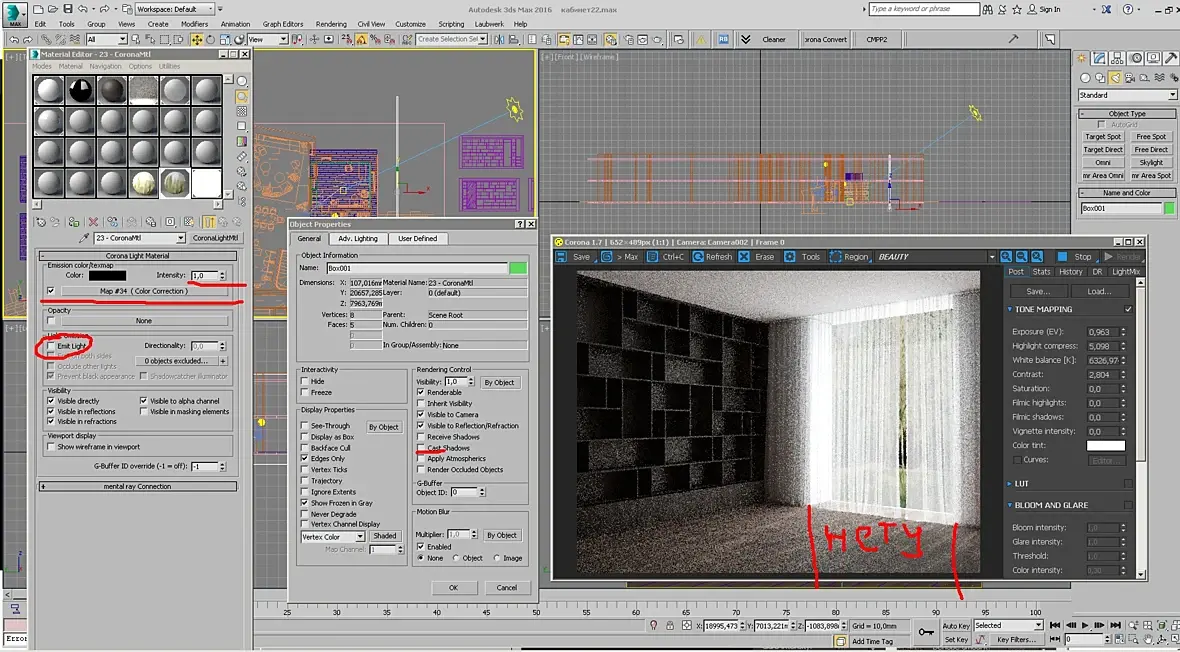1180x652 pixels.
Task: Enable the Emit Light checkbox
Action: pyautogui.click(x=51, y=346)
